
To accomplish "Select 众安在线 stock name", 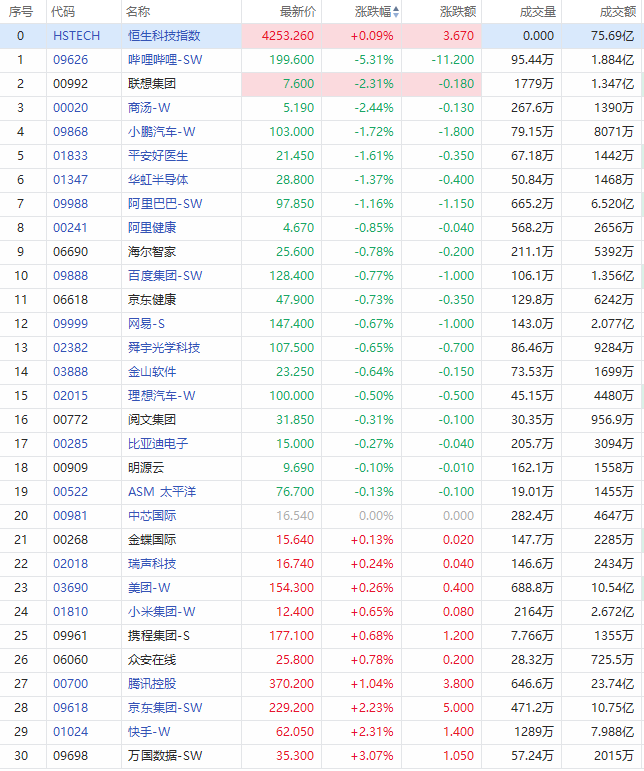I will coord(152,660).
